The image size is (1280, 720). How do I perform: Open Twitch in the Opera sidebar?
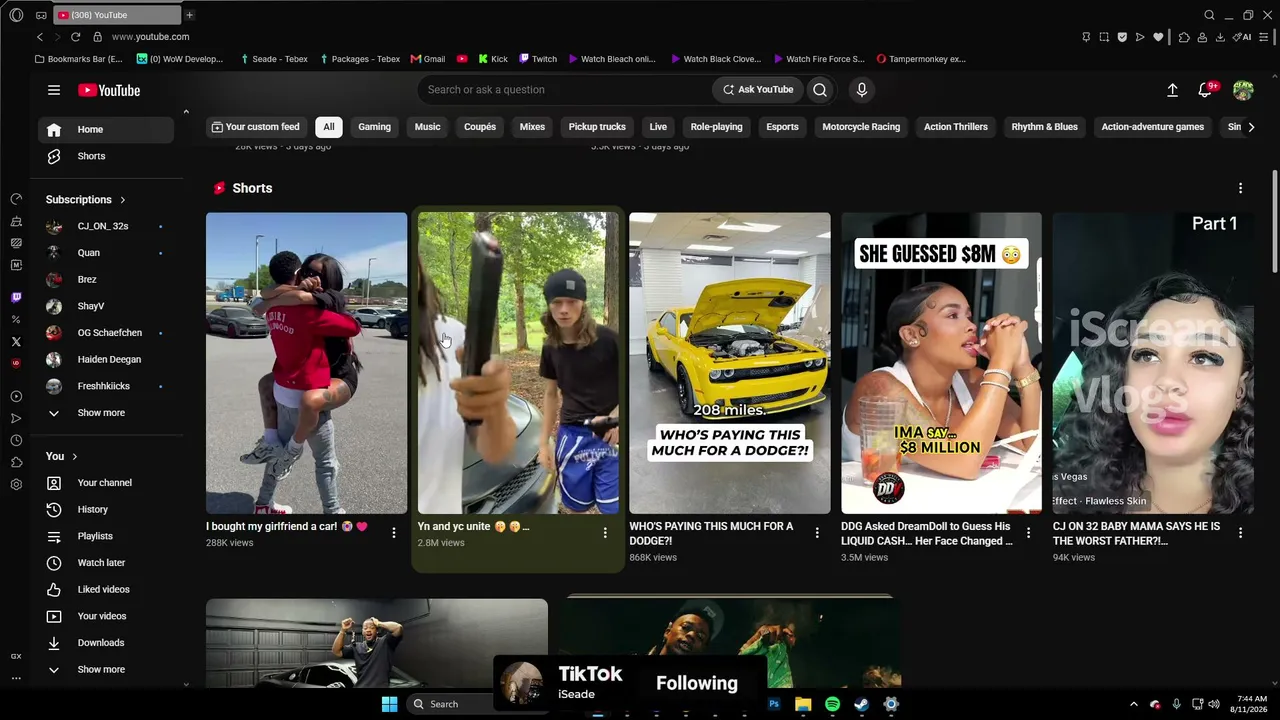point(16,298)
